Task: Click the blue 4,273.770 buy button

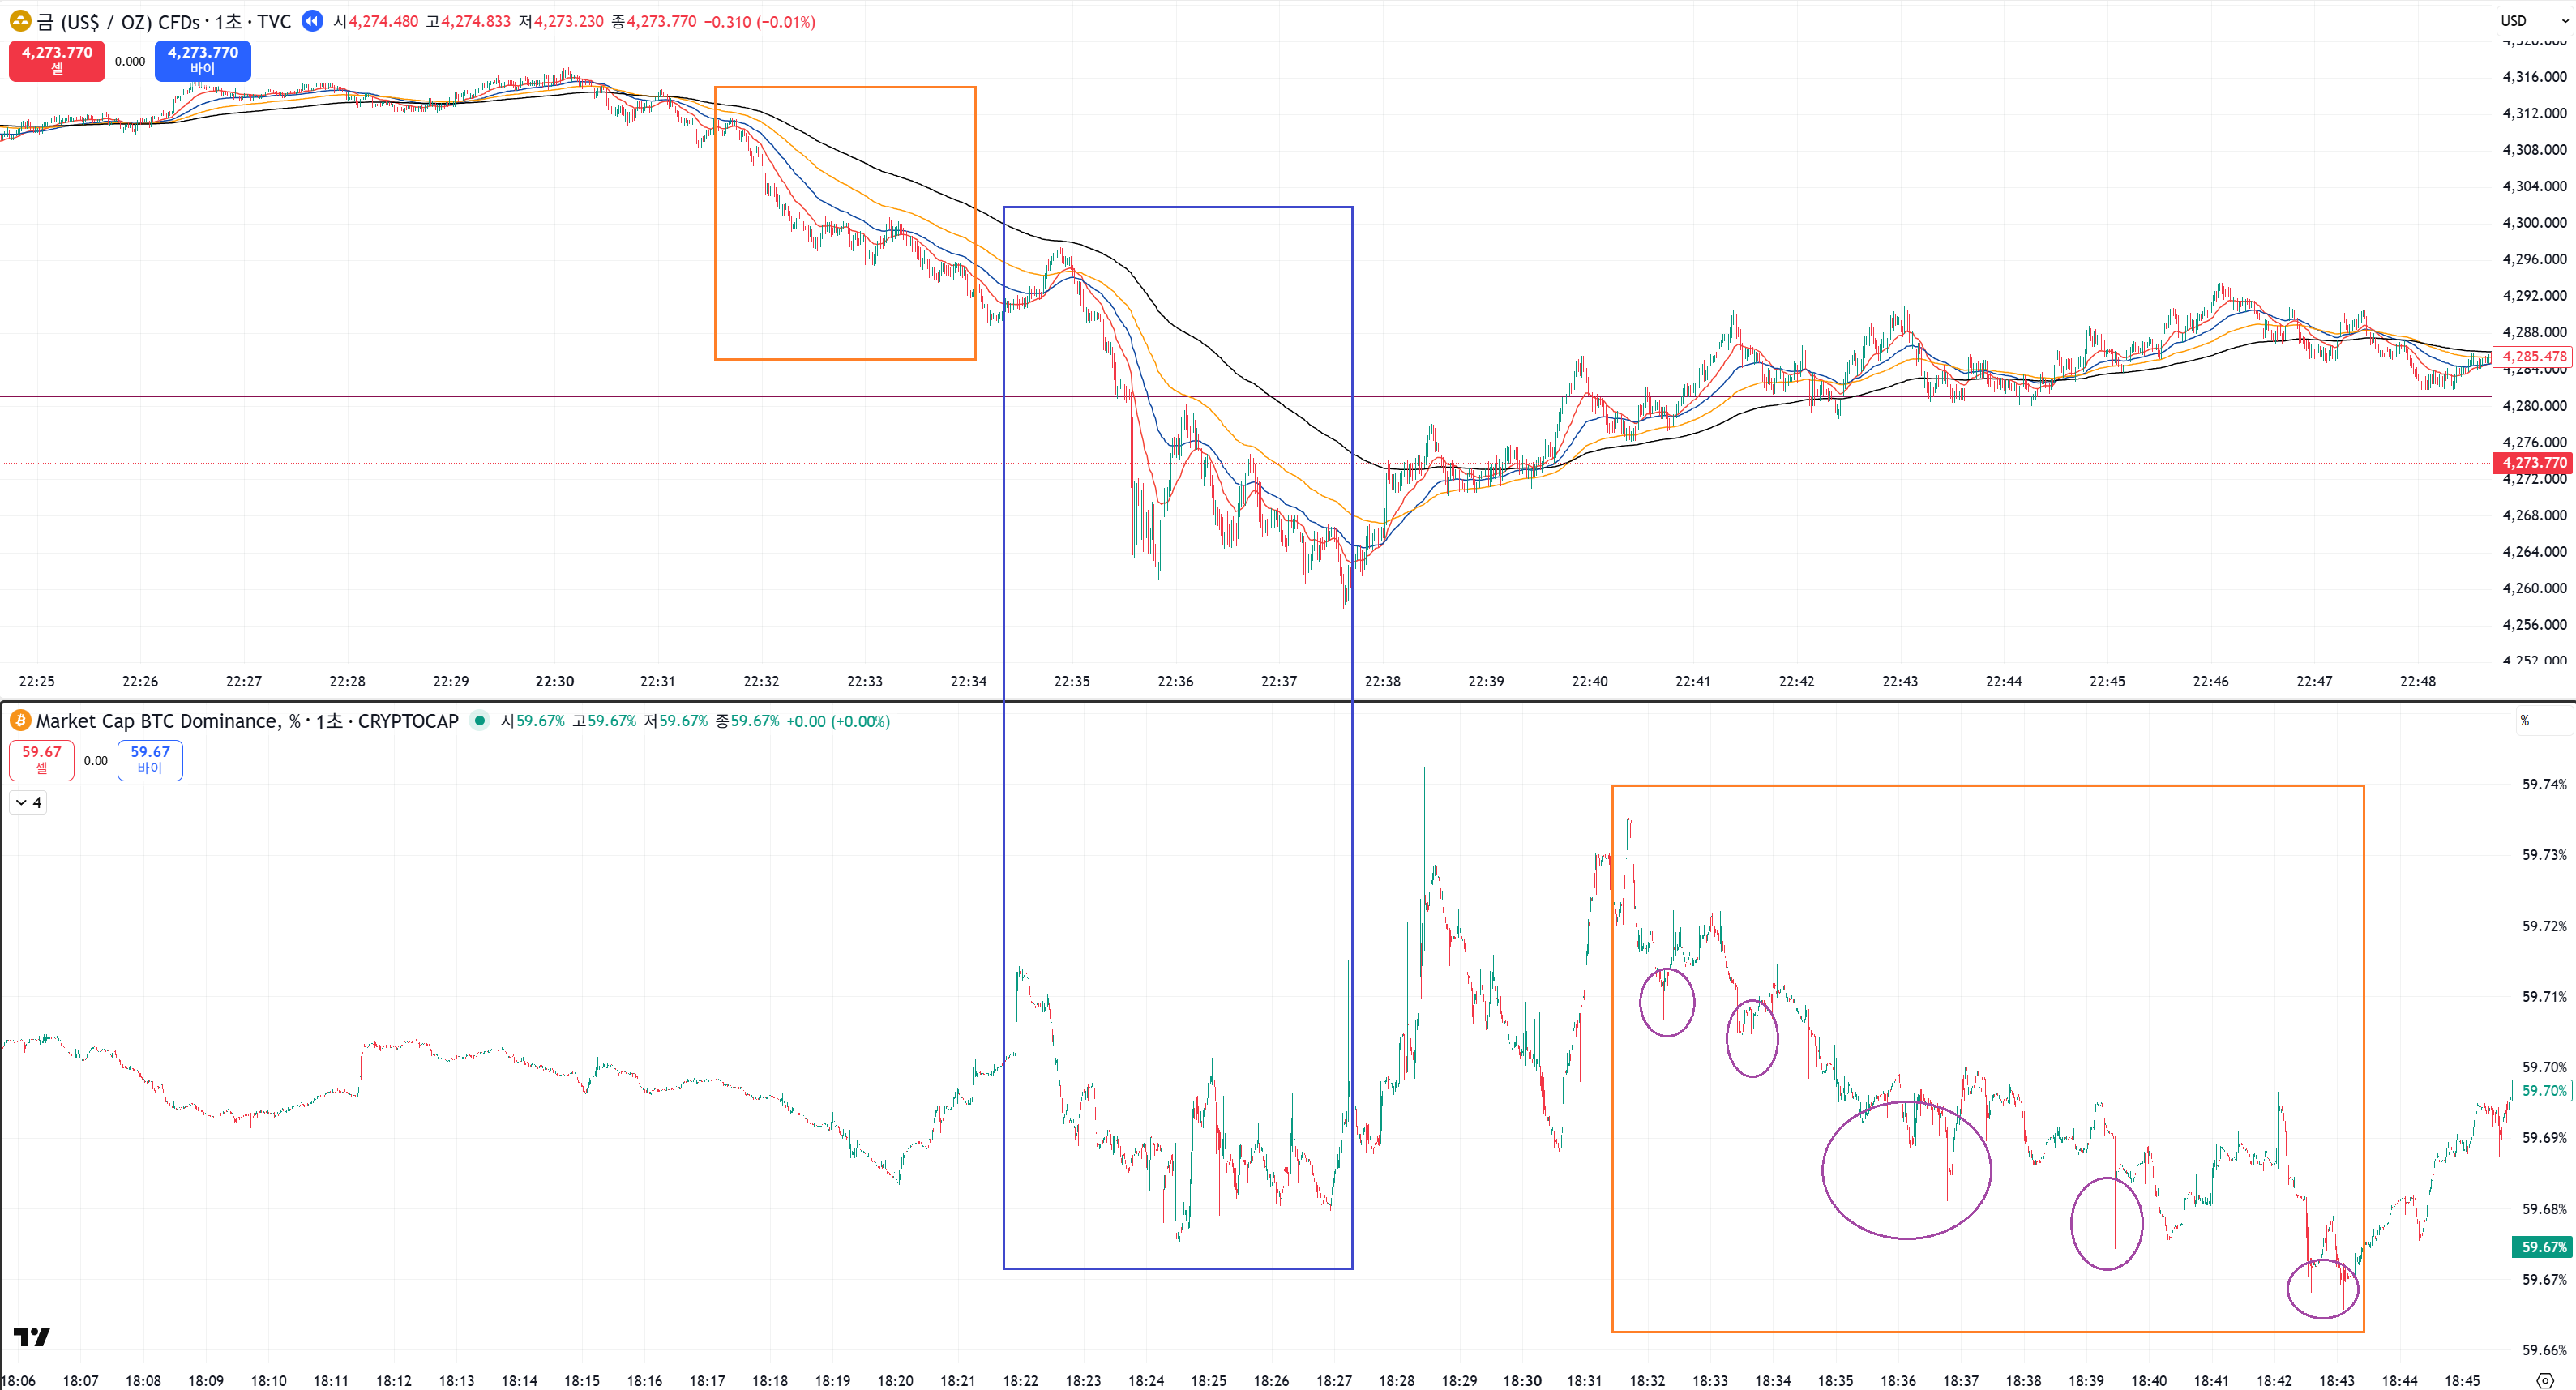Action: tap(202, 61)
